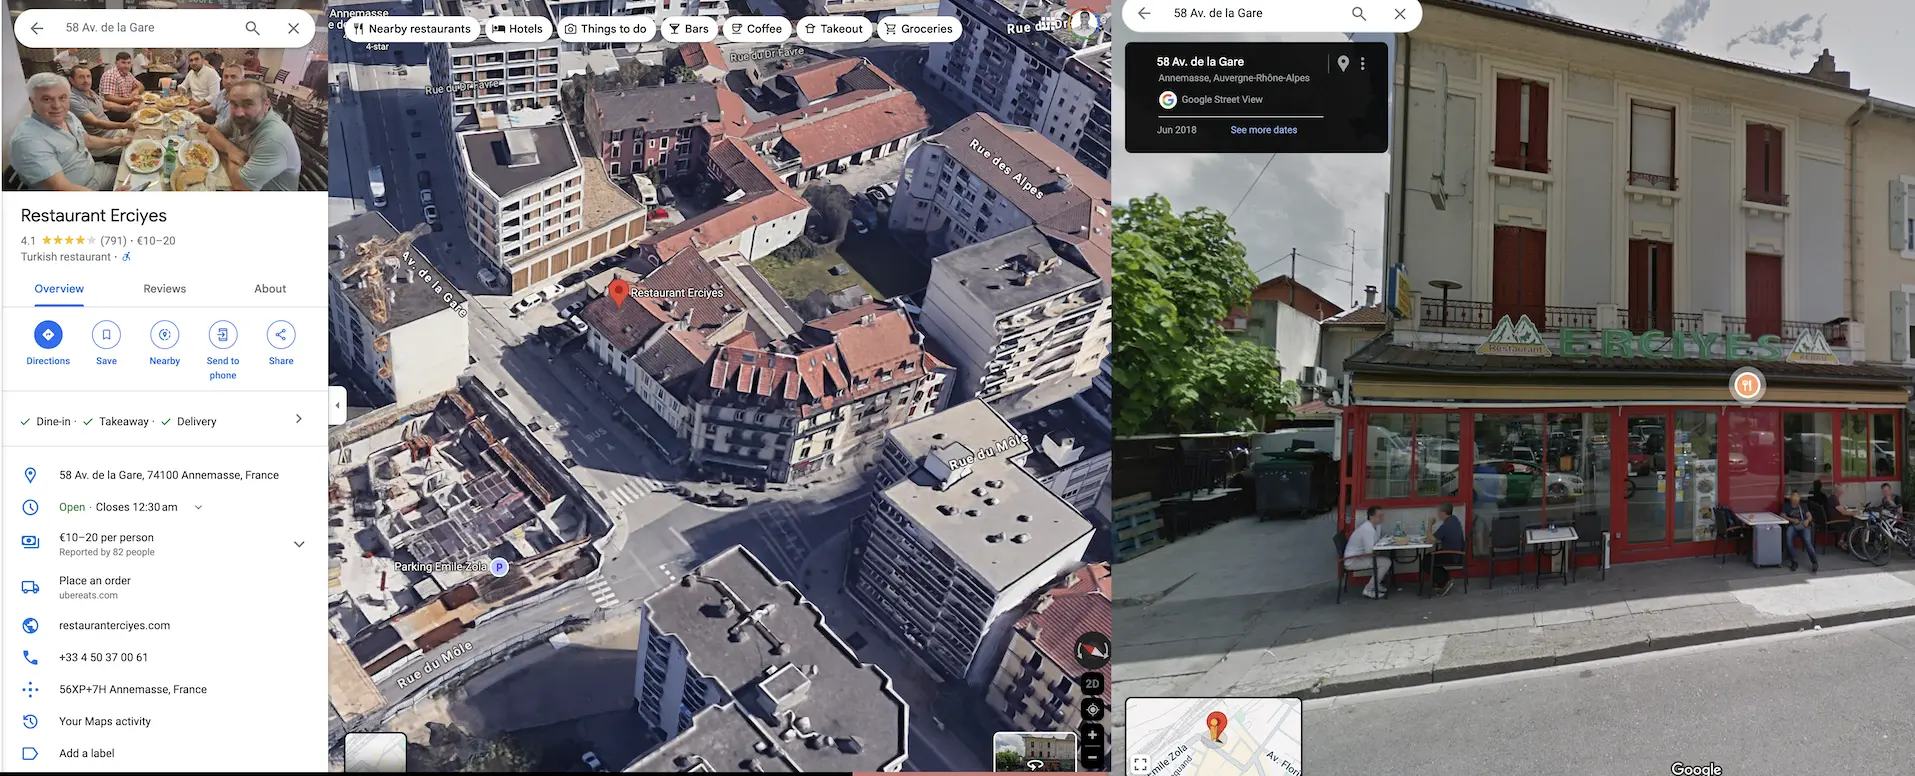Expand the Dine-in Takeaway Delivery options row
This screenshot has width=1915, height=776.
(x=164, y=421)
